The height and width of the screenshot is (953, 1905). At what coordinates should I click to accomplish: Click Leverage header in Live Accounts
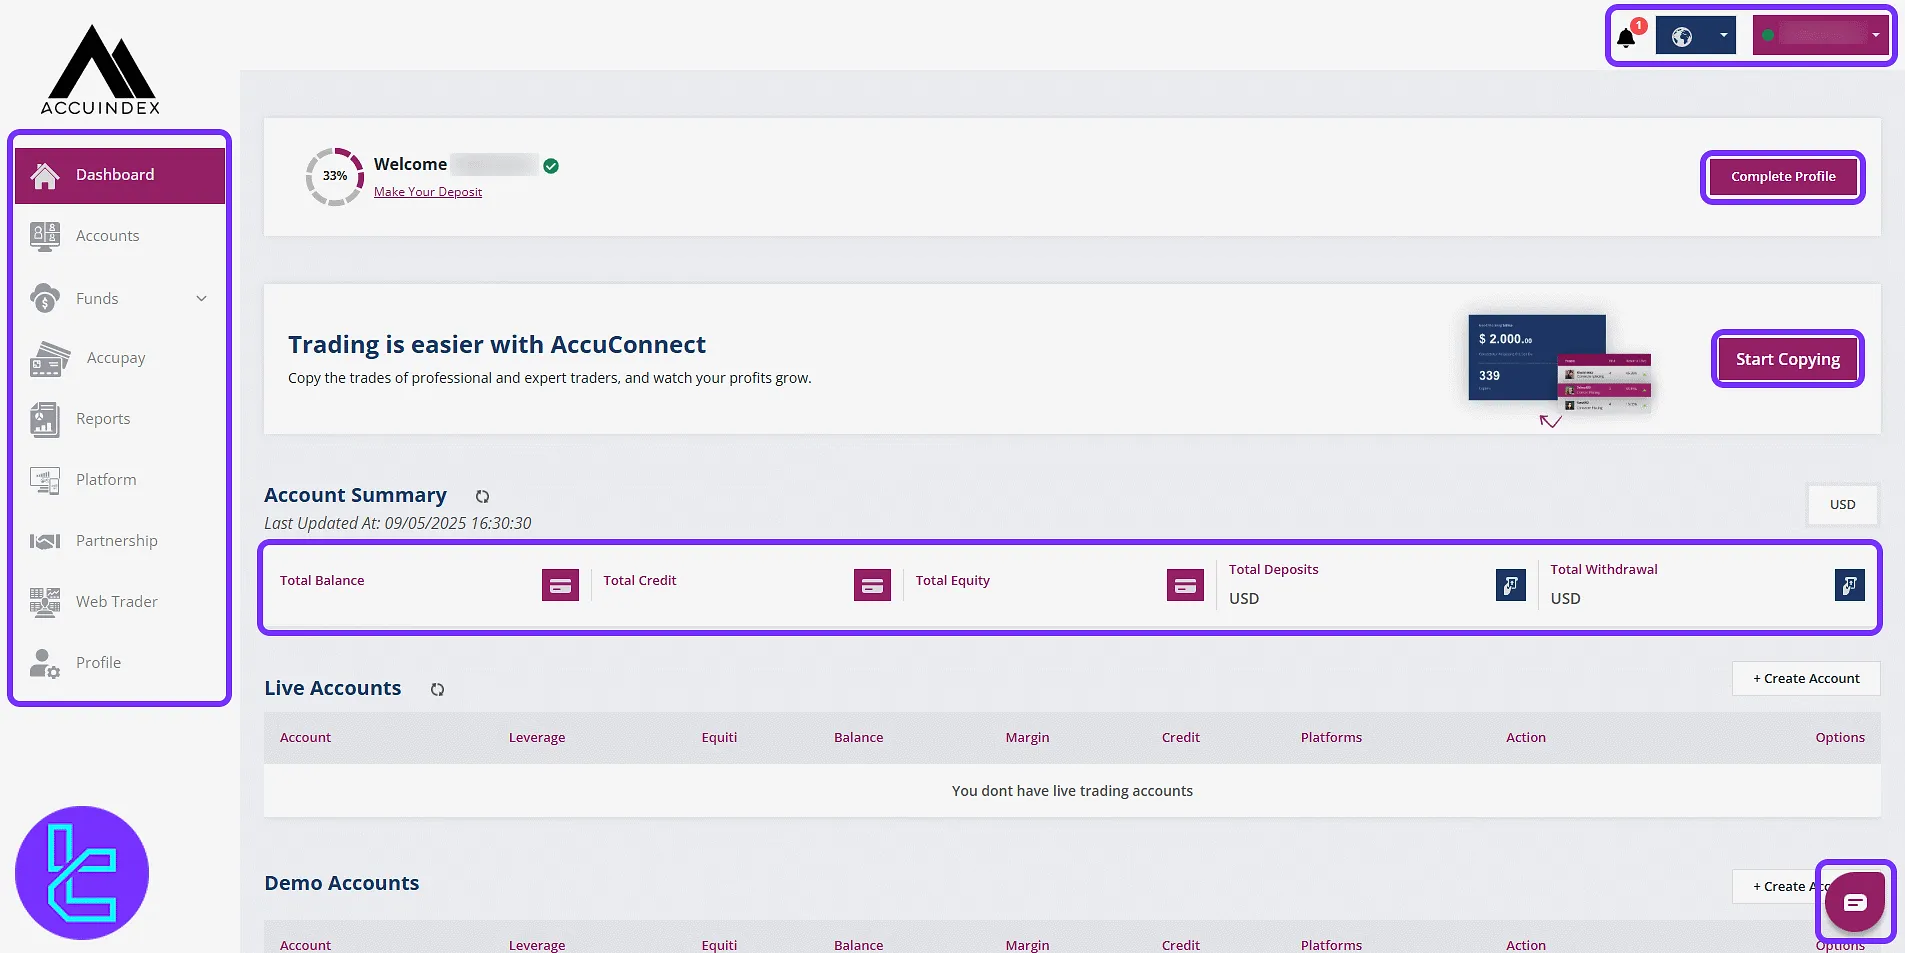tap(537, 738)
